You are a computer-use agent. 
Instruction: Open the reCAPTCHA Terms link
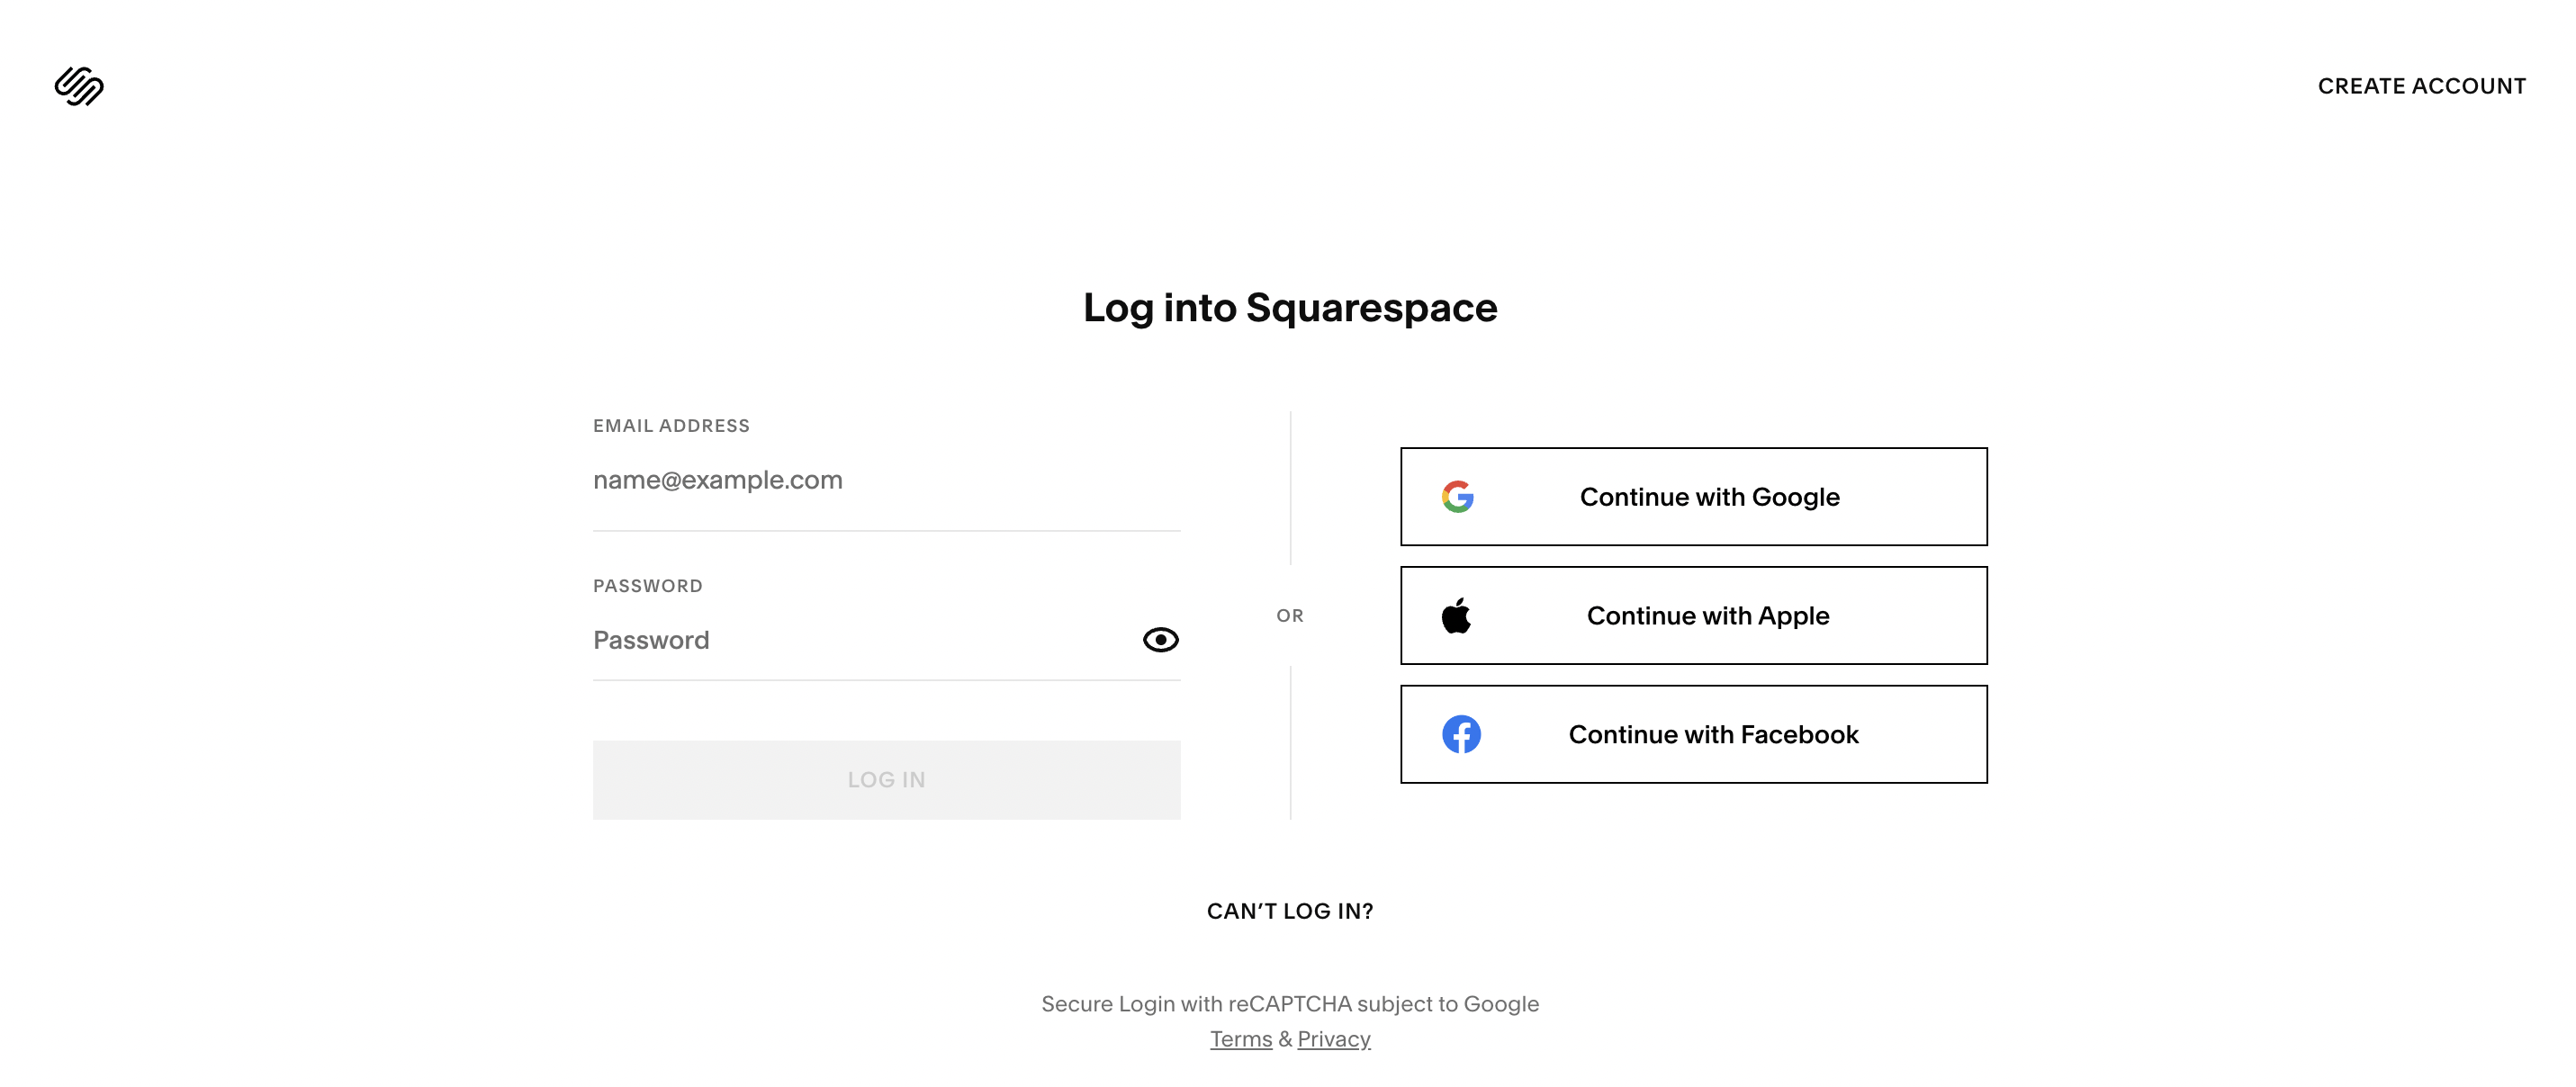click(1241, 1039)
